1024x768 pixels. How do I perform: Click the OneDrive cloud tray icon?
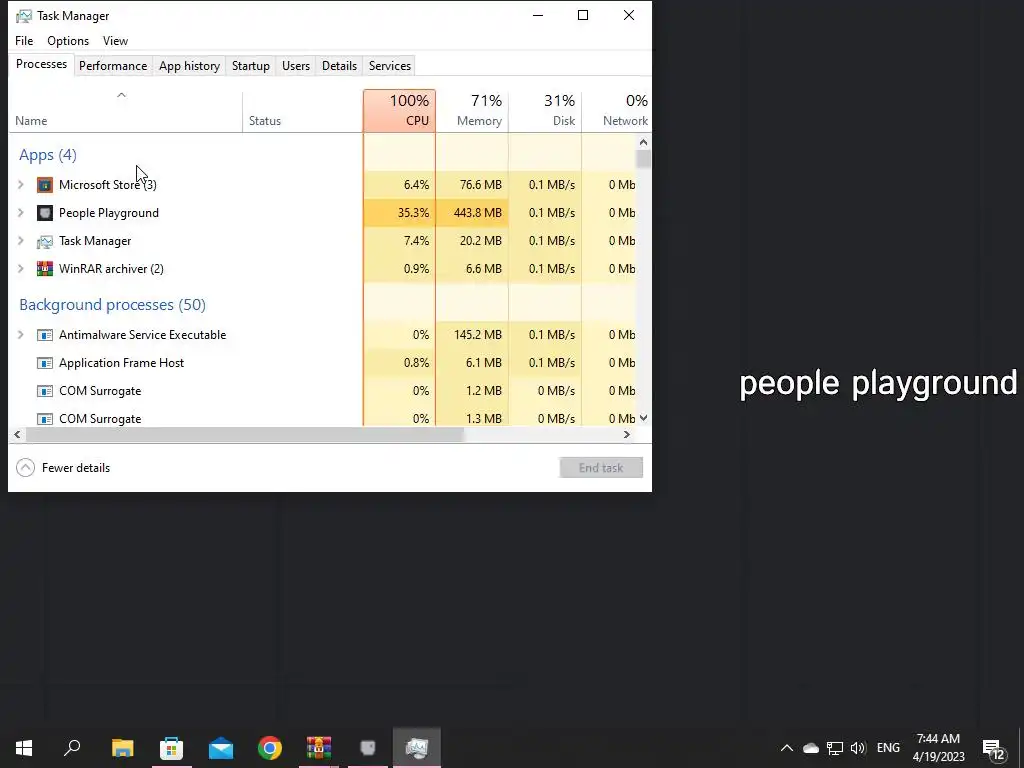click(x=810, y=748)
